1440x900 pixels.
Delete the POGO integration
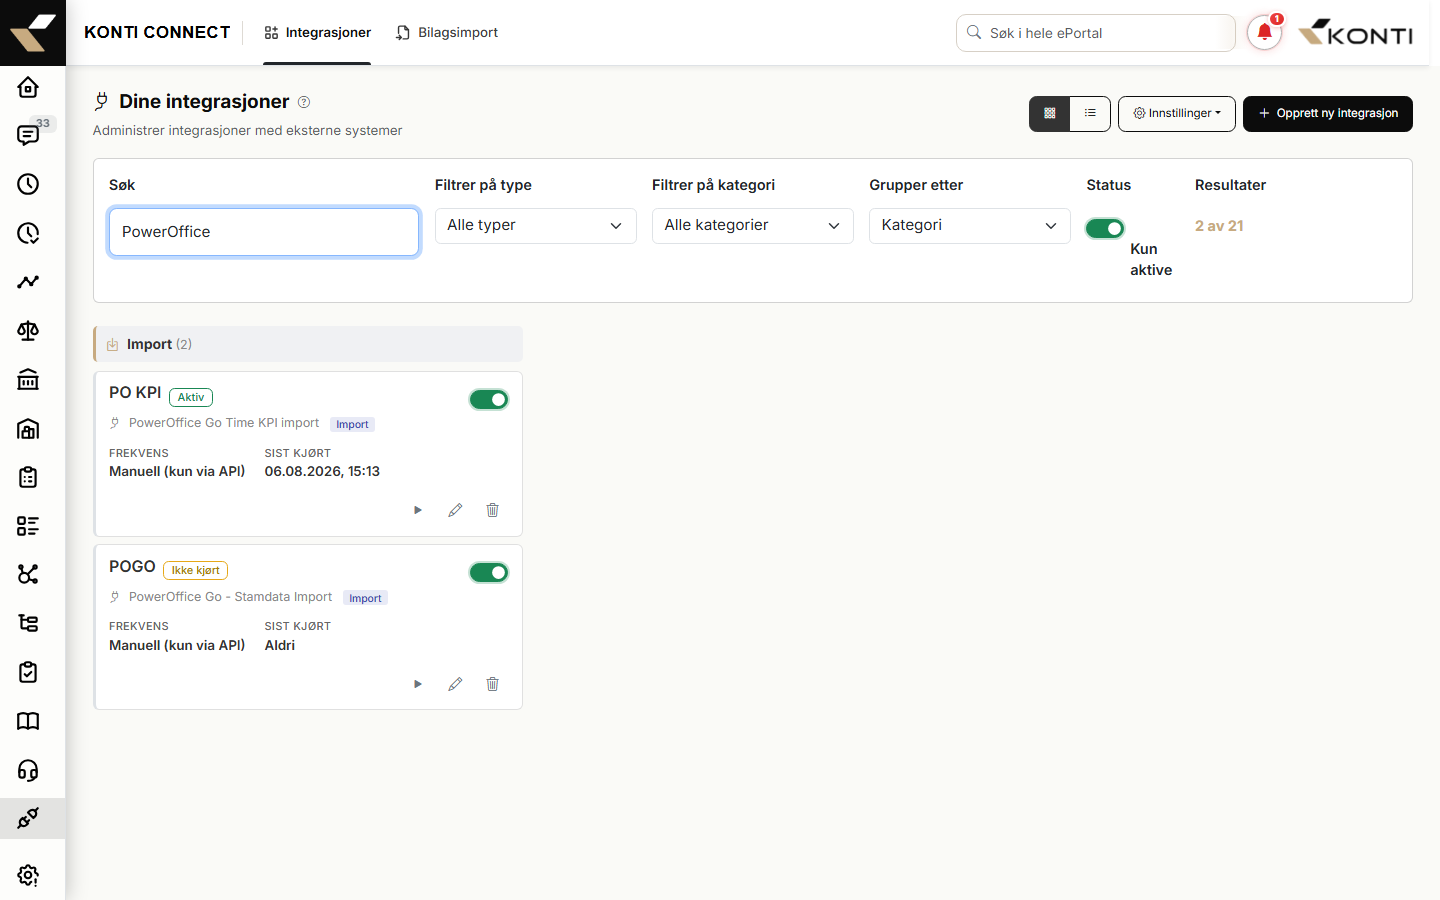click(x=492, y=684)
